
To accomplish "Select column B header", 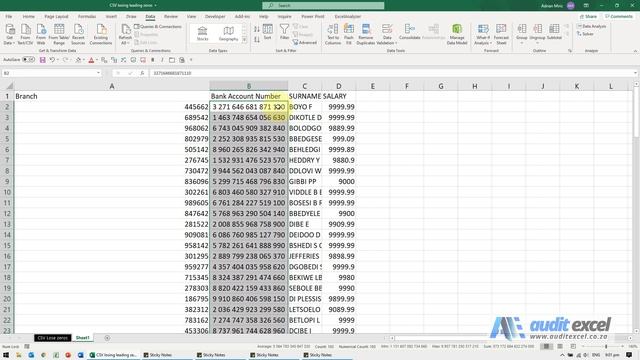I will pos(249,86).
